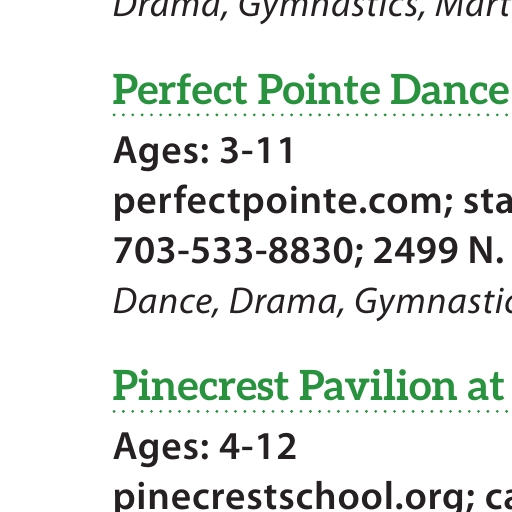Click the word Pointe in green heading
This screenshot has height=512, width=512.
coord(319,89)
